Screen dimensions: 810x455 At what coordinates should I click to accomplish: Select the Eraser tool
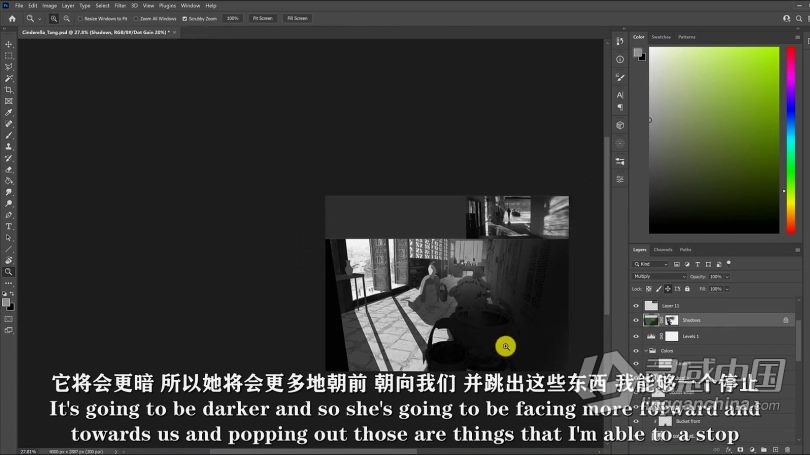coord(9,169)
